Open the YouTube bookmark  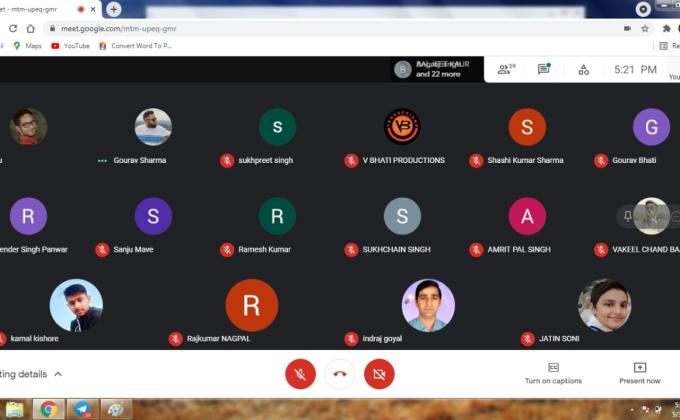70,45
